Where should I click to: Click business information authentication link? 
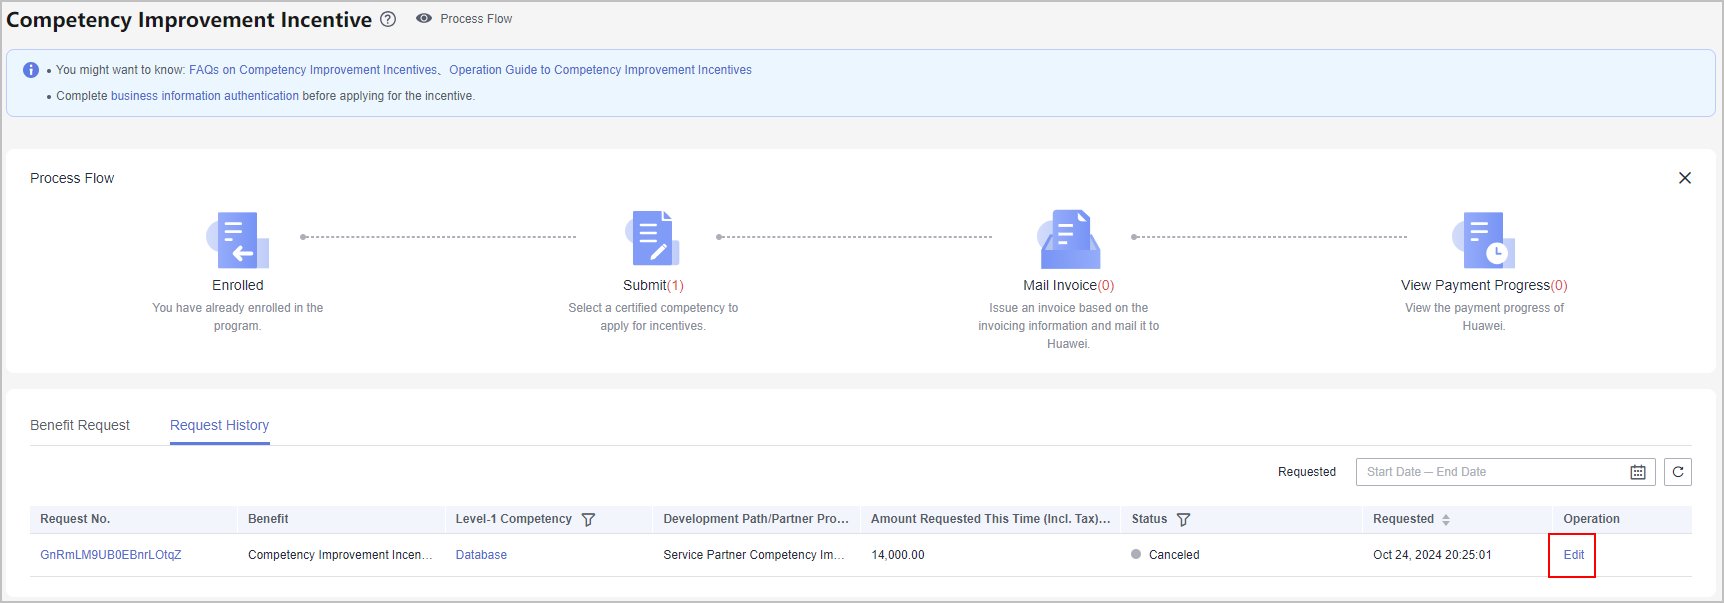pos(204,96)
